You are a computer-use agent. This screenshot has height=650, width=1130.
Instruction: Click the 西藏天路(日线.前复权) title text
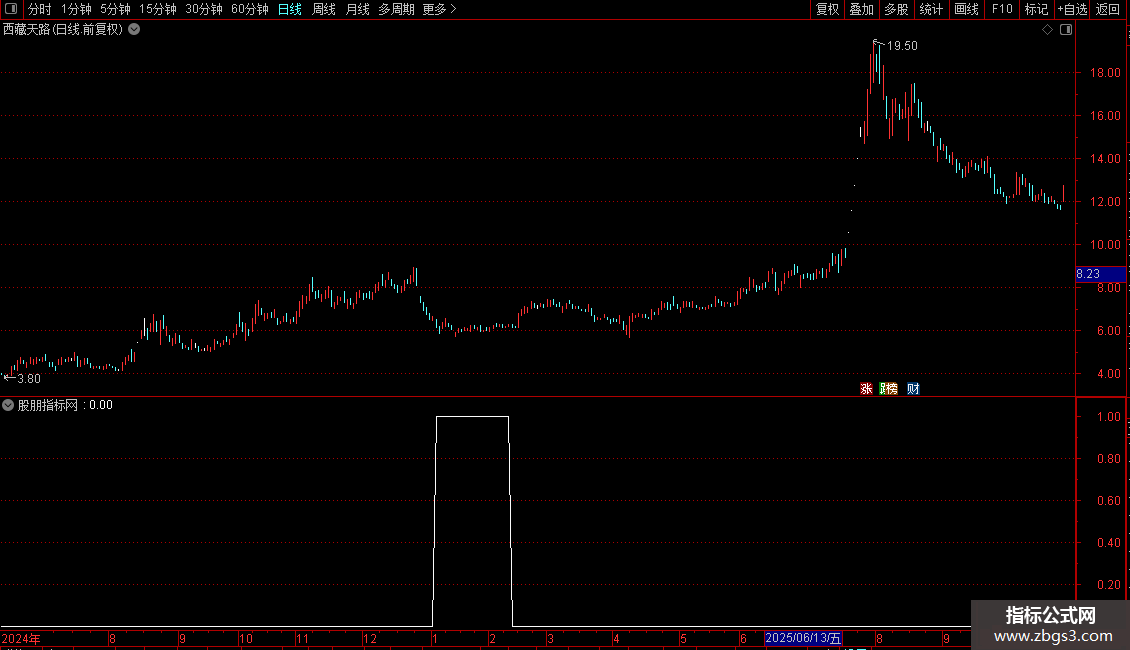63,30
